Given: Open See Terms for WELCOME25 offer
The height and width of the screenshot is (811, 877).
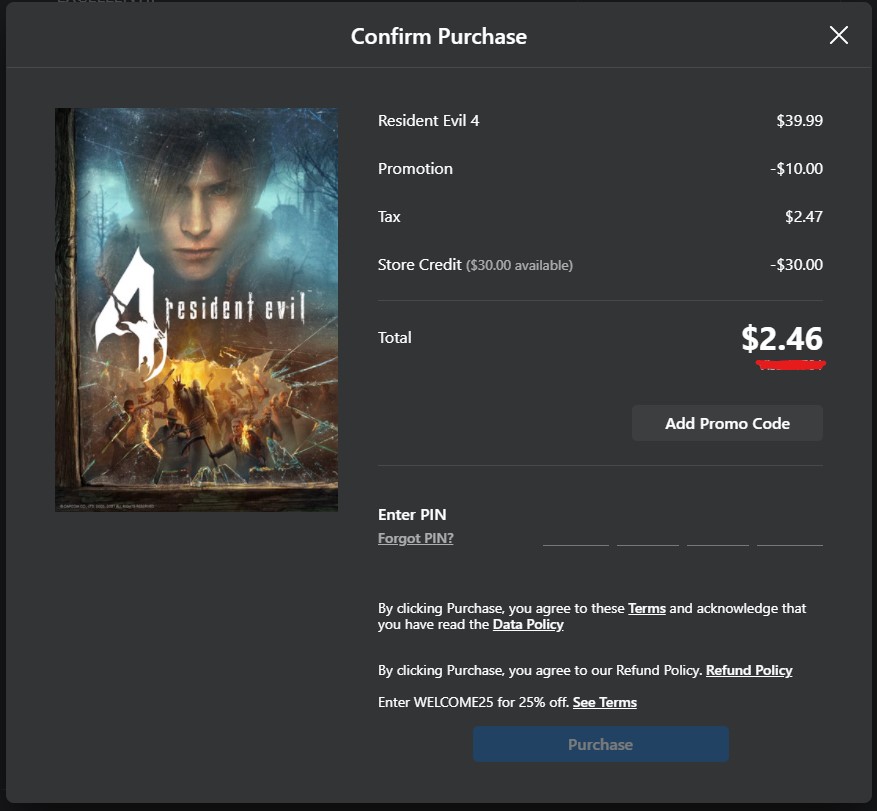Looking at the screenshot, I should tap(604, 702).
